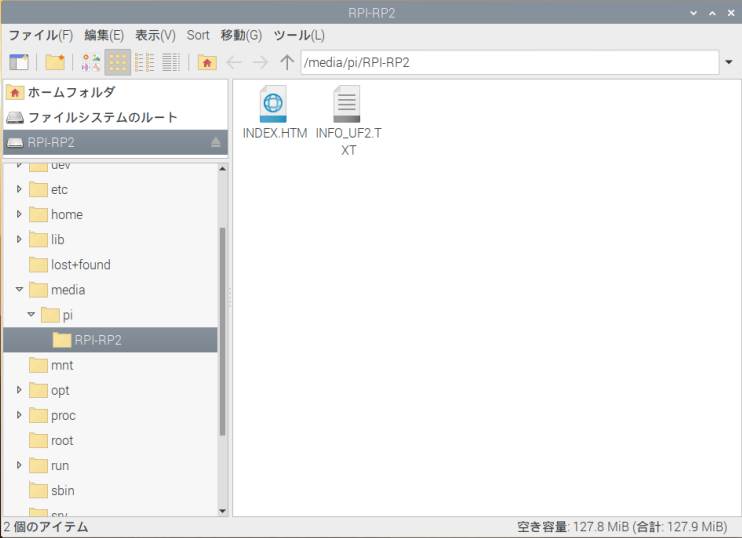
Task: Switch to detailed list view
Action: (171, 62)
